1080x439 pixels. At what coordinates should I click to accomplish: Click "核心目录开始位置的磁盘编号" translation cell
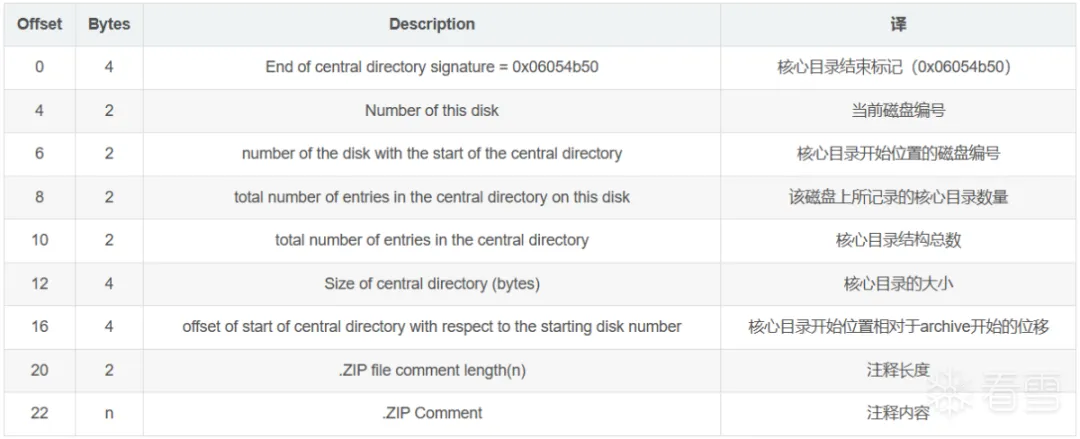pyautogui.click(x=898, y=153)
